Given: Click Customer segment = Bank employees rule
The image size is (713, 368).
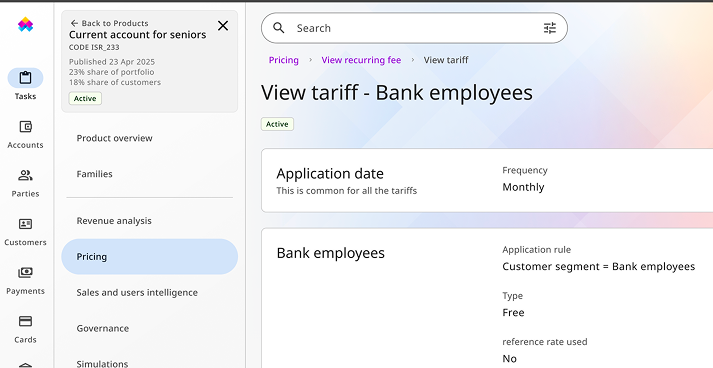Looking at the screenshot, I should coord(598,267).
